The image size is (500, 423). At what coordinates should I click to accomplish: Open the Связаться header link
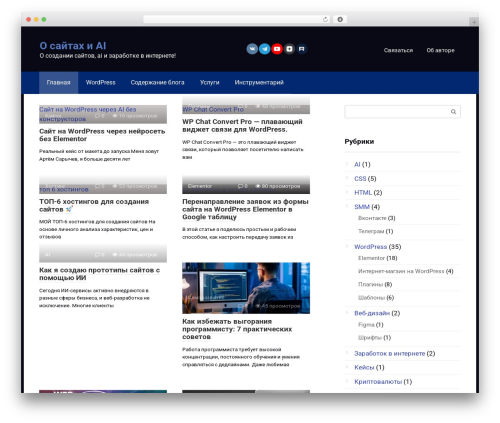(x=398, y=50)
